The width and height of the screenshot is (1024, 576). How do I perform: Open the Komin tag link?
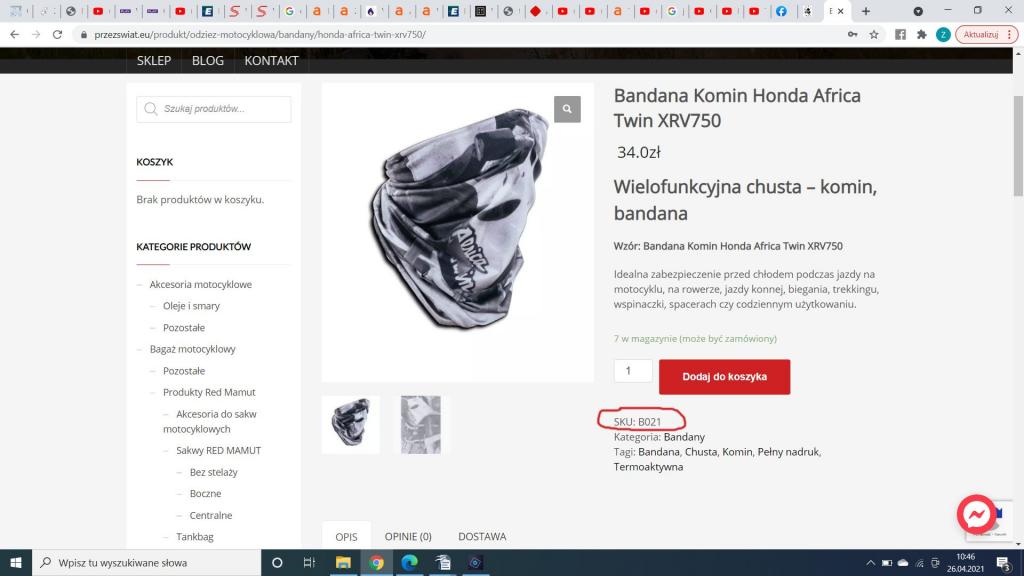pyautogui.click(x=737, y=452)
